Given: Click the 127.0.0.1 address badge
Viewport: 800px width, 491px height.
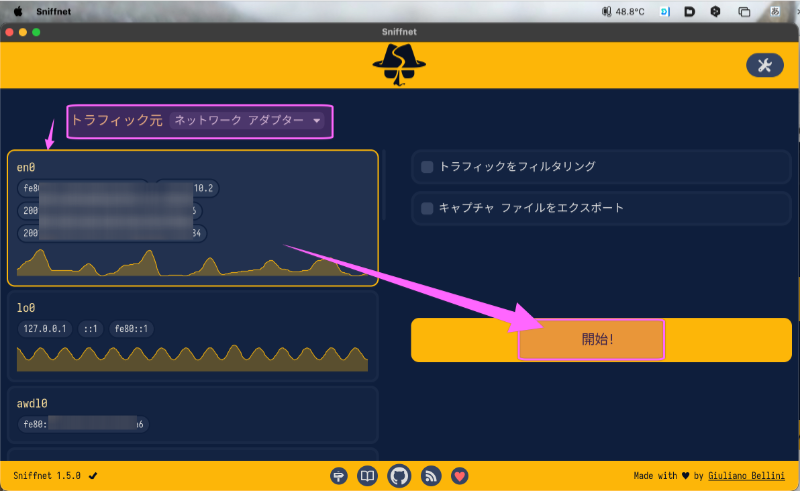Looking at the screenshot, I should click(45, 329).
